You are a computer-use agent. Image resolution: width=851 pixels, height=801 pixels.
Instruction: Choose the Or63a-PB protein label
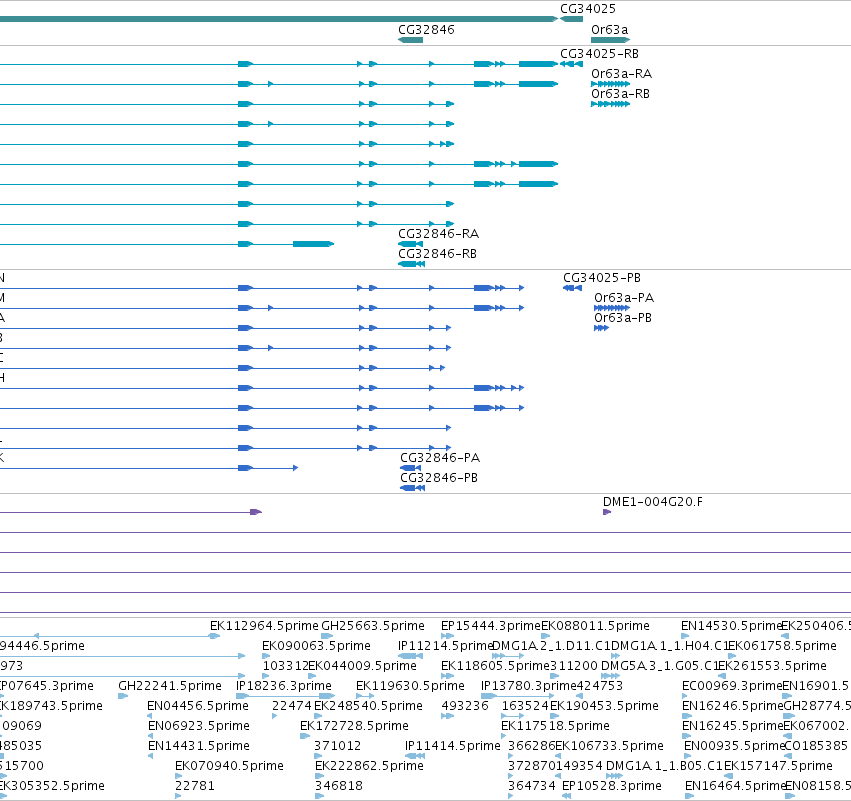(623, 318)
